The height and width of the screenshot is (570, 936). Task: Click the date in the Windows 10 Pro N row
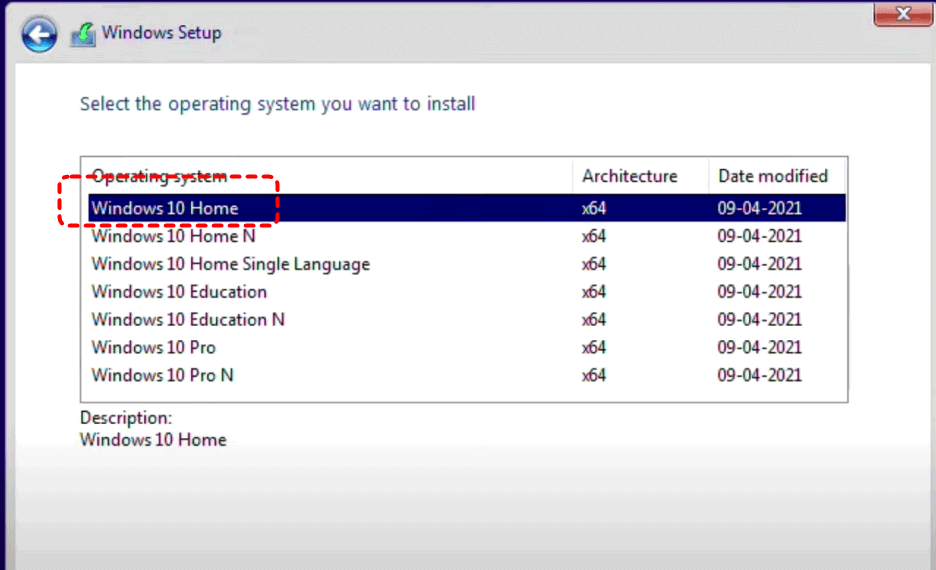[759, 375]
